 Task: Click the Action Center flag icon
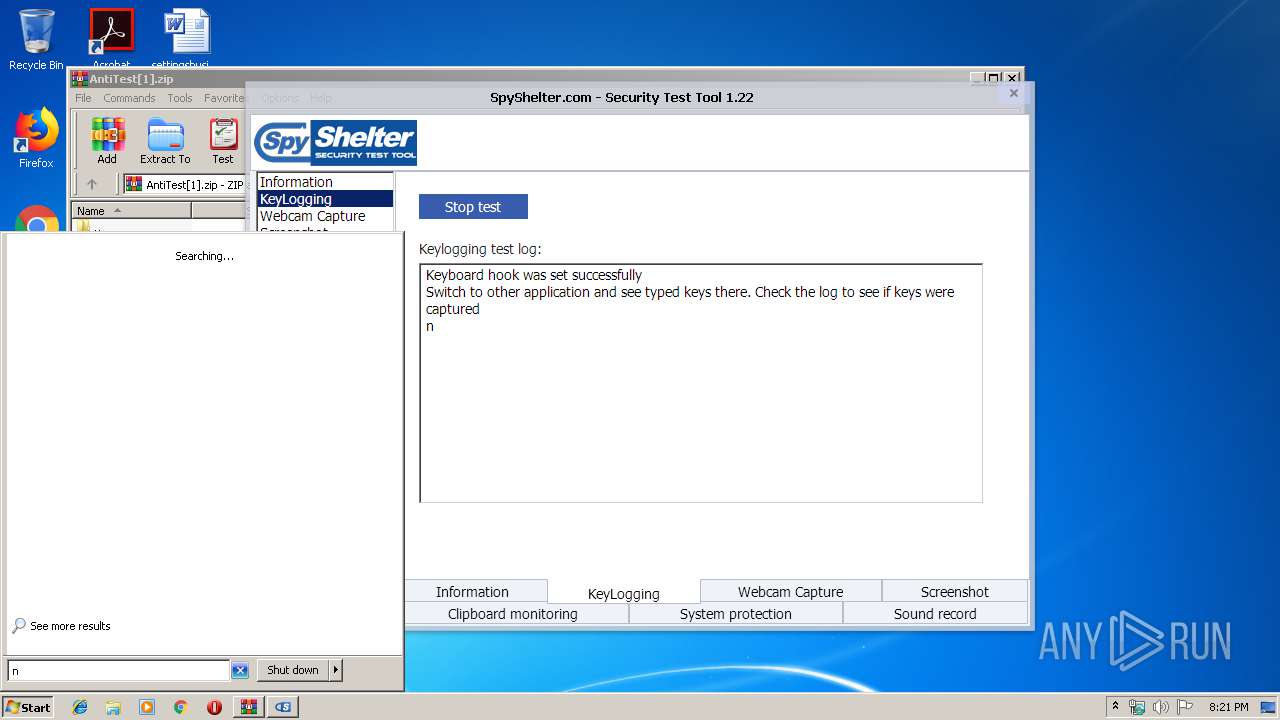pos(1185,707)
